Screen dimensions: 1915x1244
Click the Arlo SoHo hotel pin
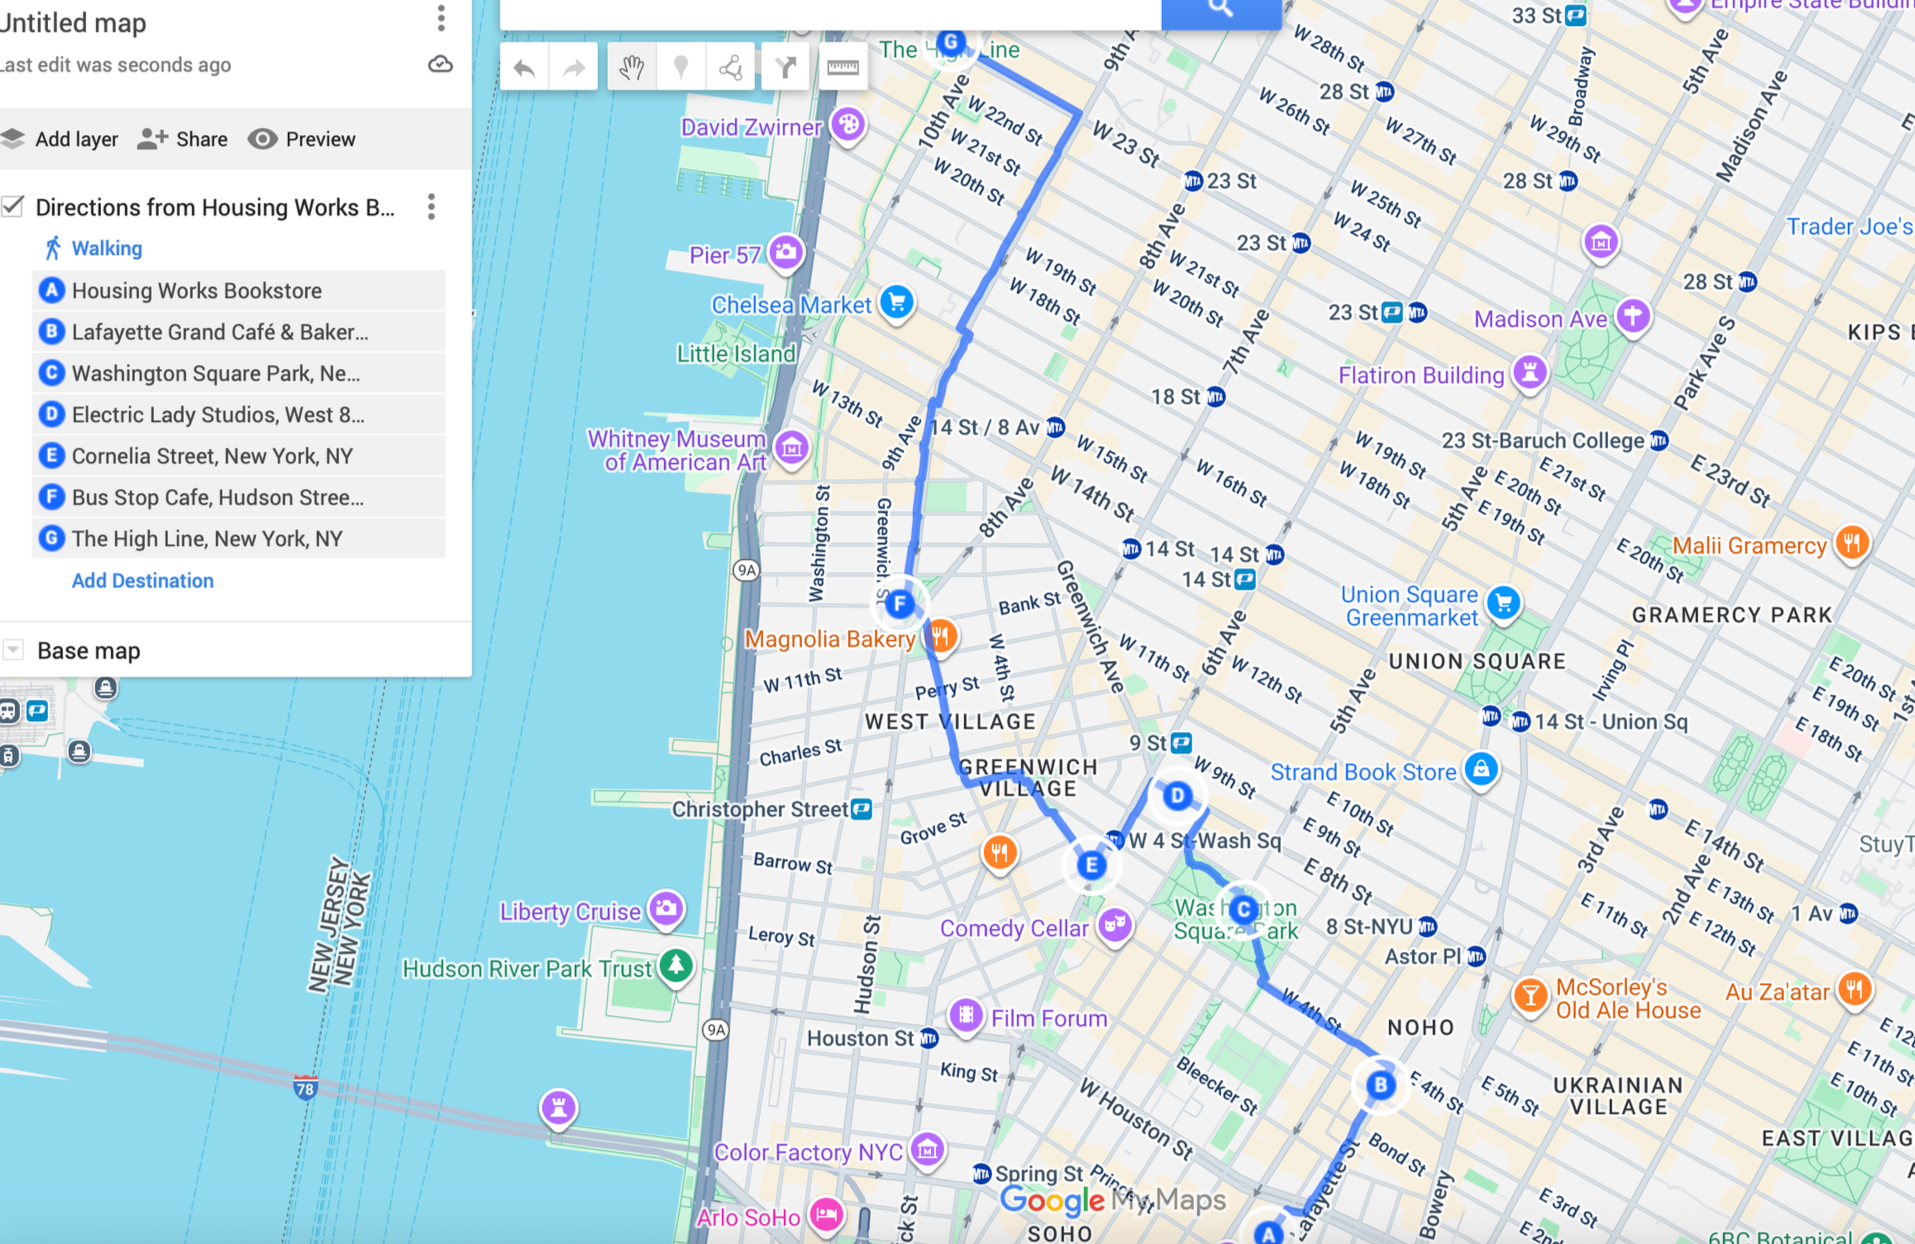pos(827,1215)
